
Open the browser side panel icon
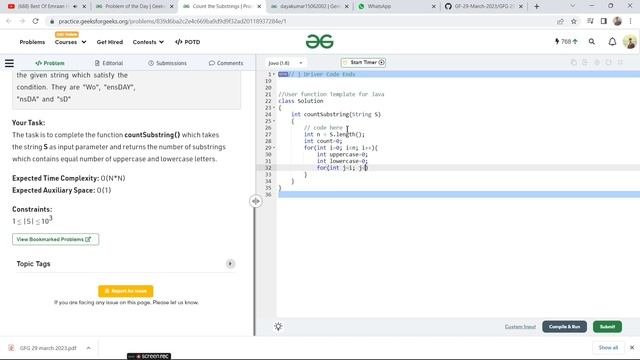604,21
